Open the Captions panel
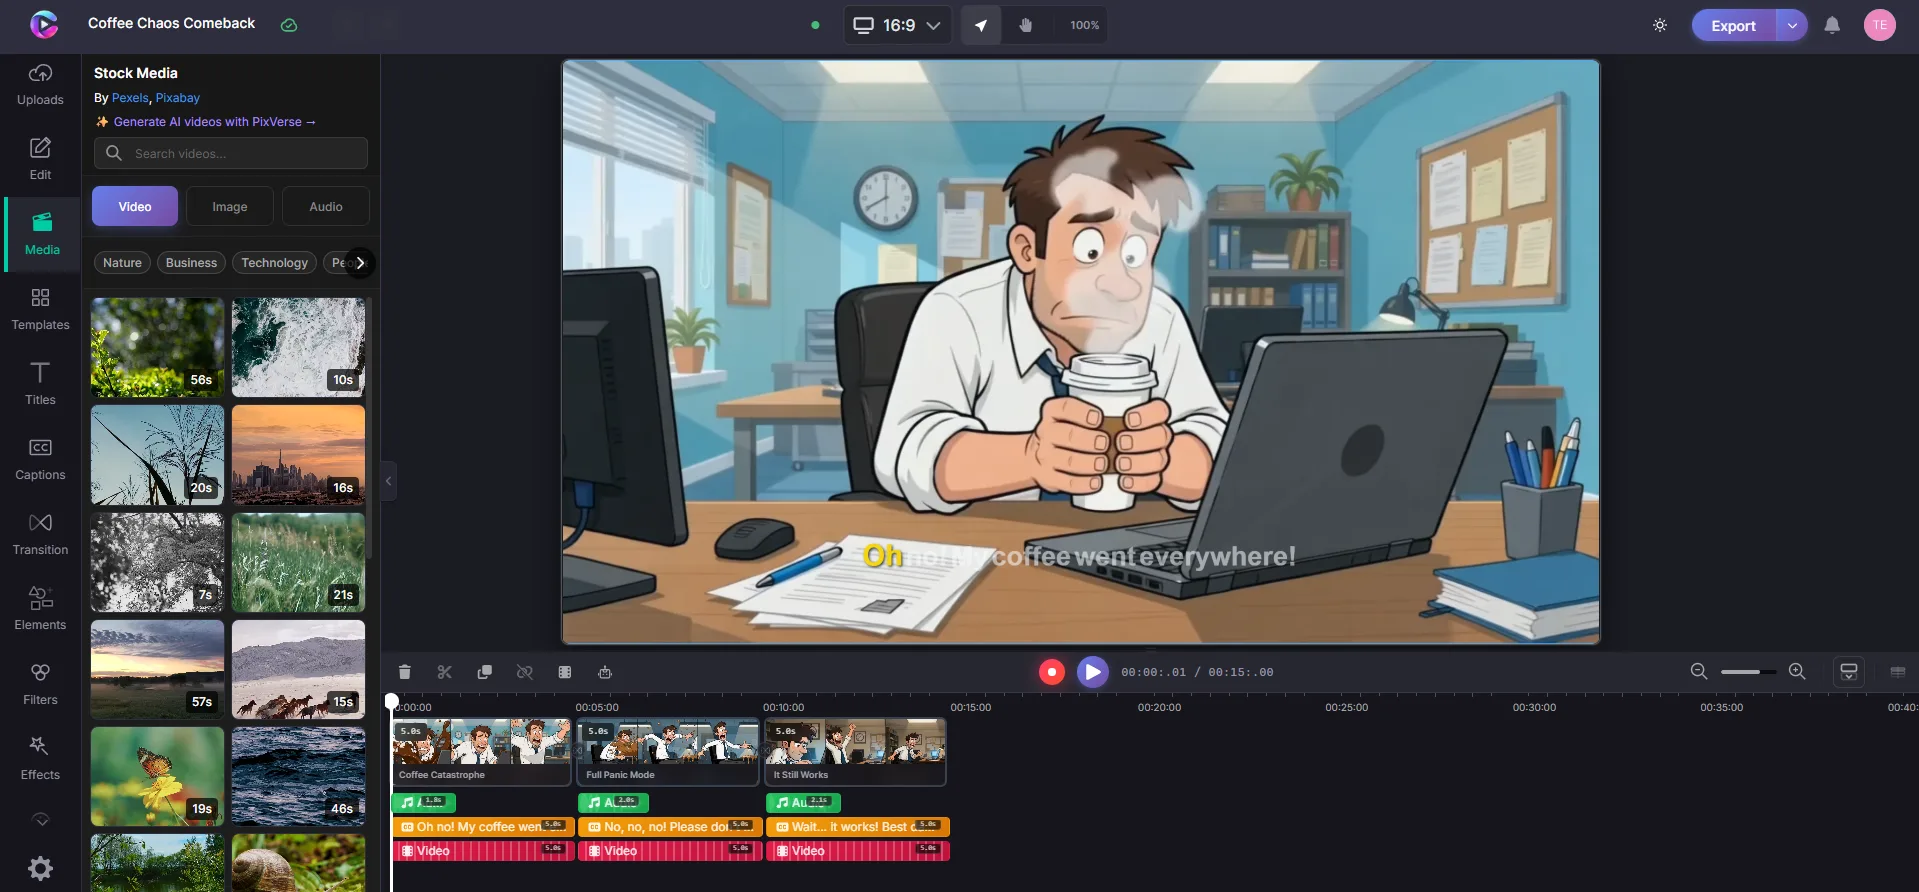 (x=40, y=460)
